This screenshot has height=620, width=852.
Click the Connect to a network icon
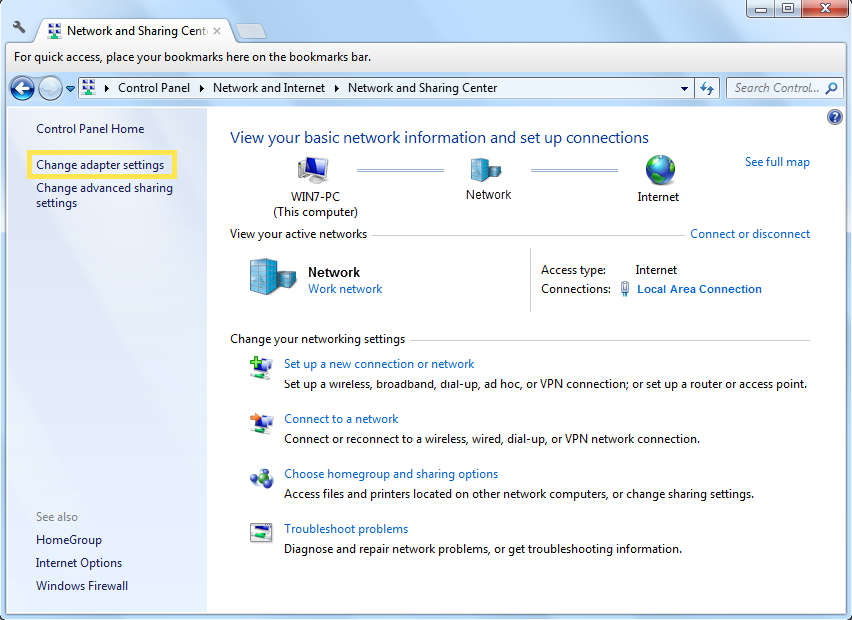(x=261, y=423)
